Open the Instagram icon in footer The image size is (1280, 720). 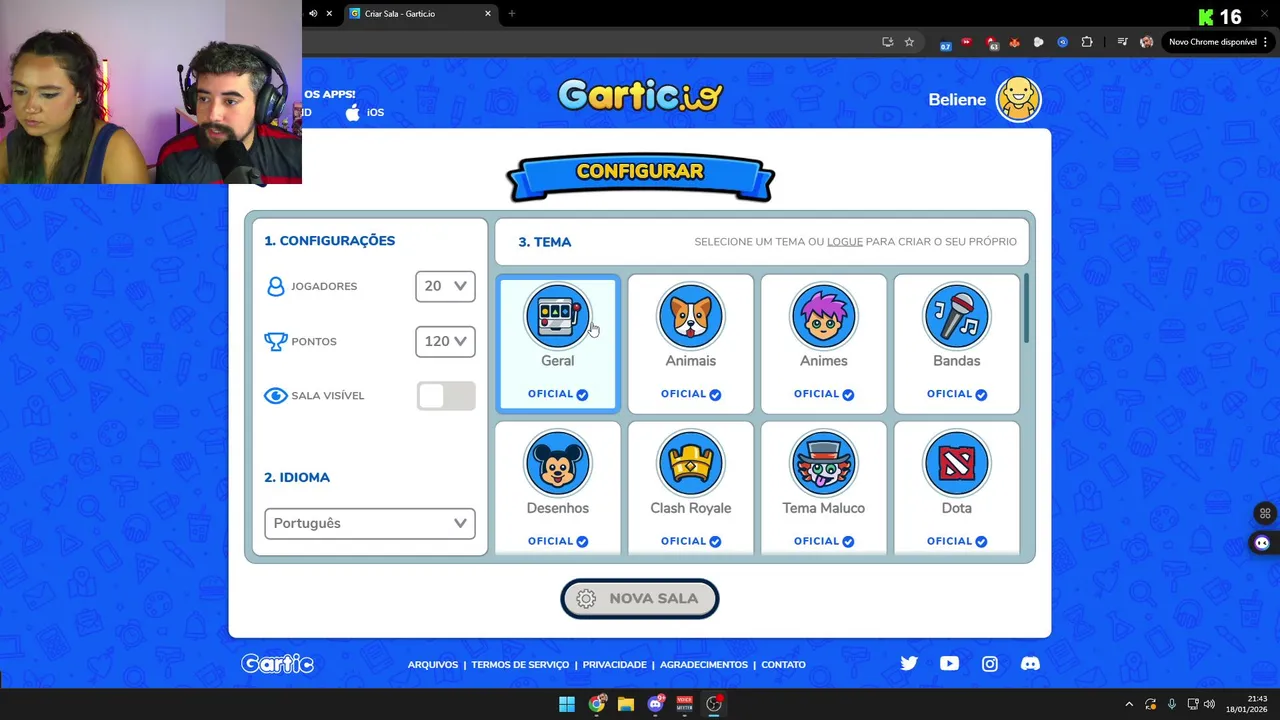[x=989, y=663]
